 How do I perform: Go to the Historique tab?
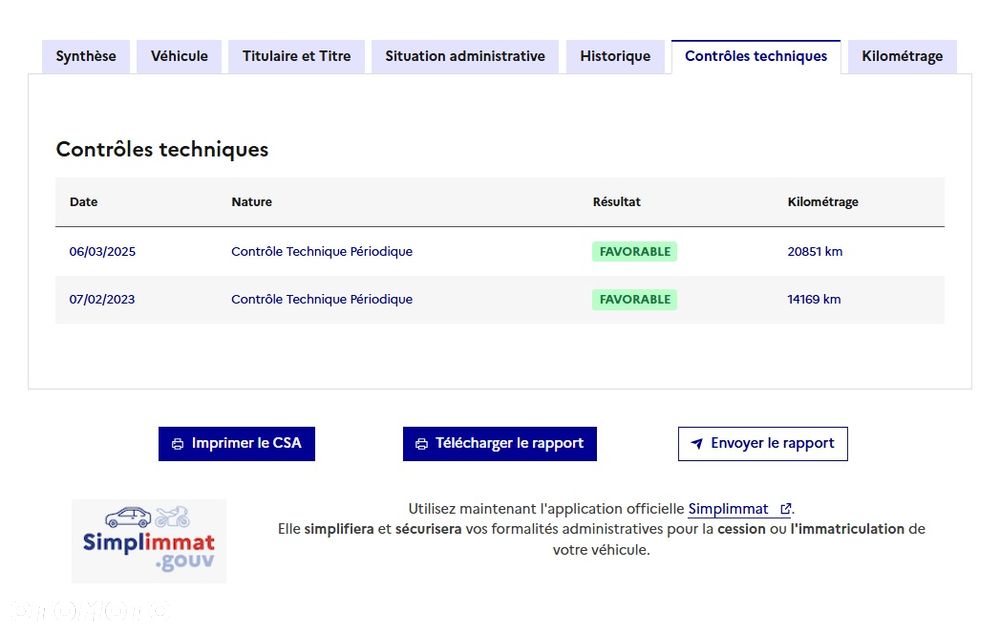615,56
